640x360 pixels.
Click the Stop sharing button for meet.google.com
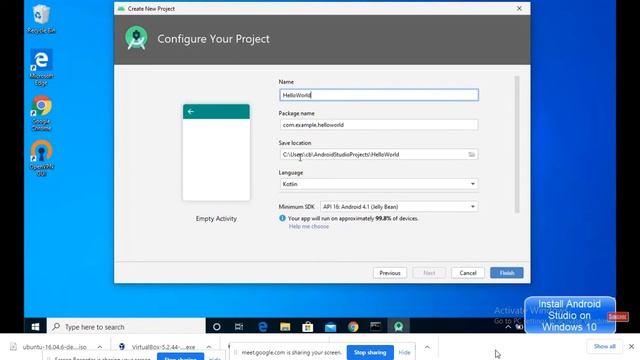370,352
